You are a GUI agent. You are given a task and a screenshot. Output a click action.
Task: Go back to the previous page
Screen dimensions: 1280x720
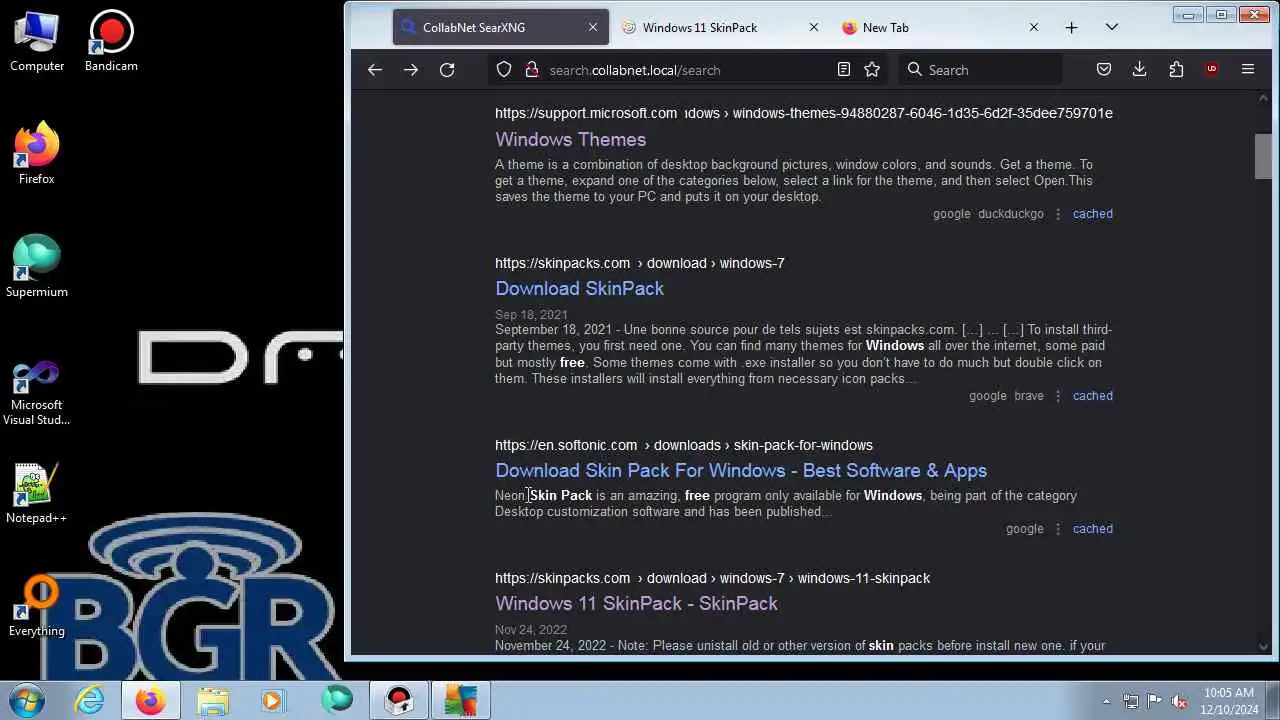click(x=375, y=70)
